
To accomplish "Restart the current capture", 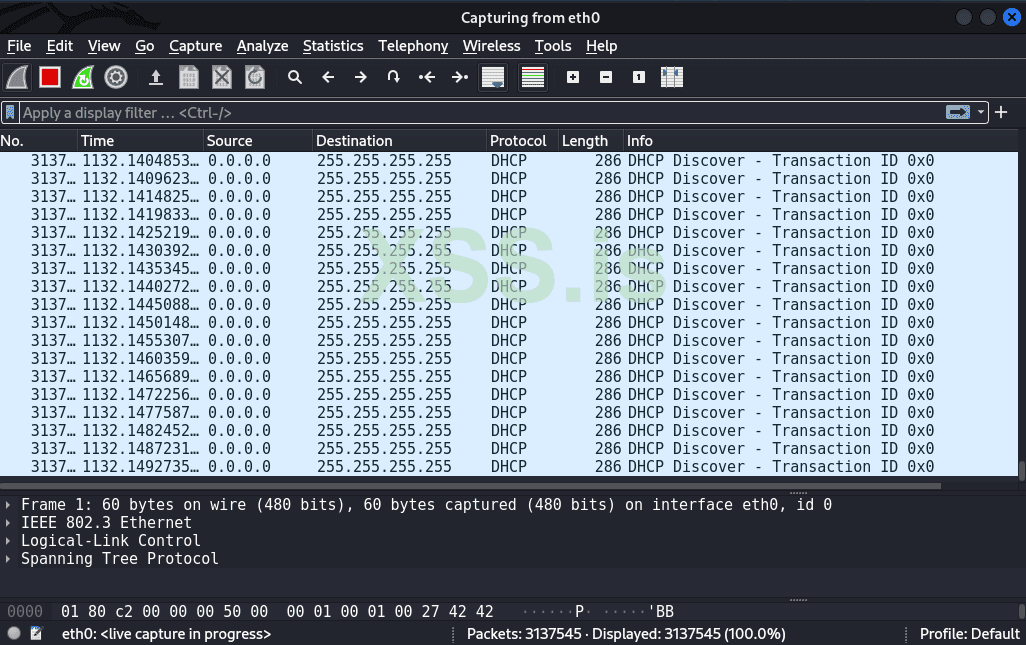I will (x=82, y=77).
